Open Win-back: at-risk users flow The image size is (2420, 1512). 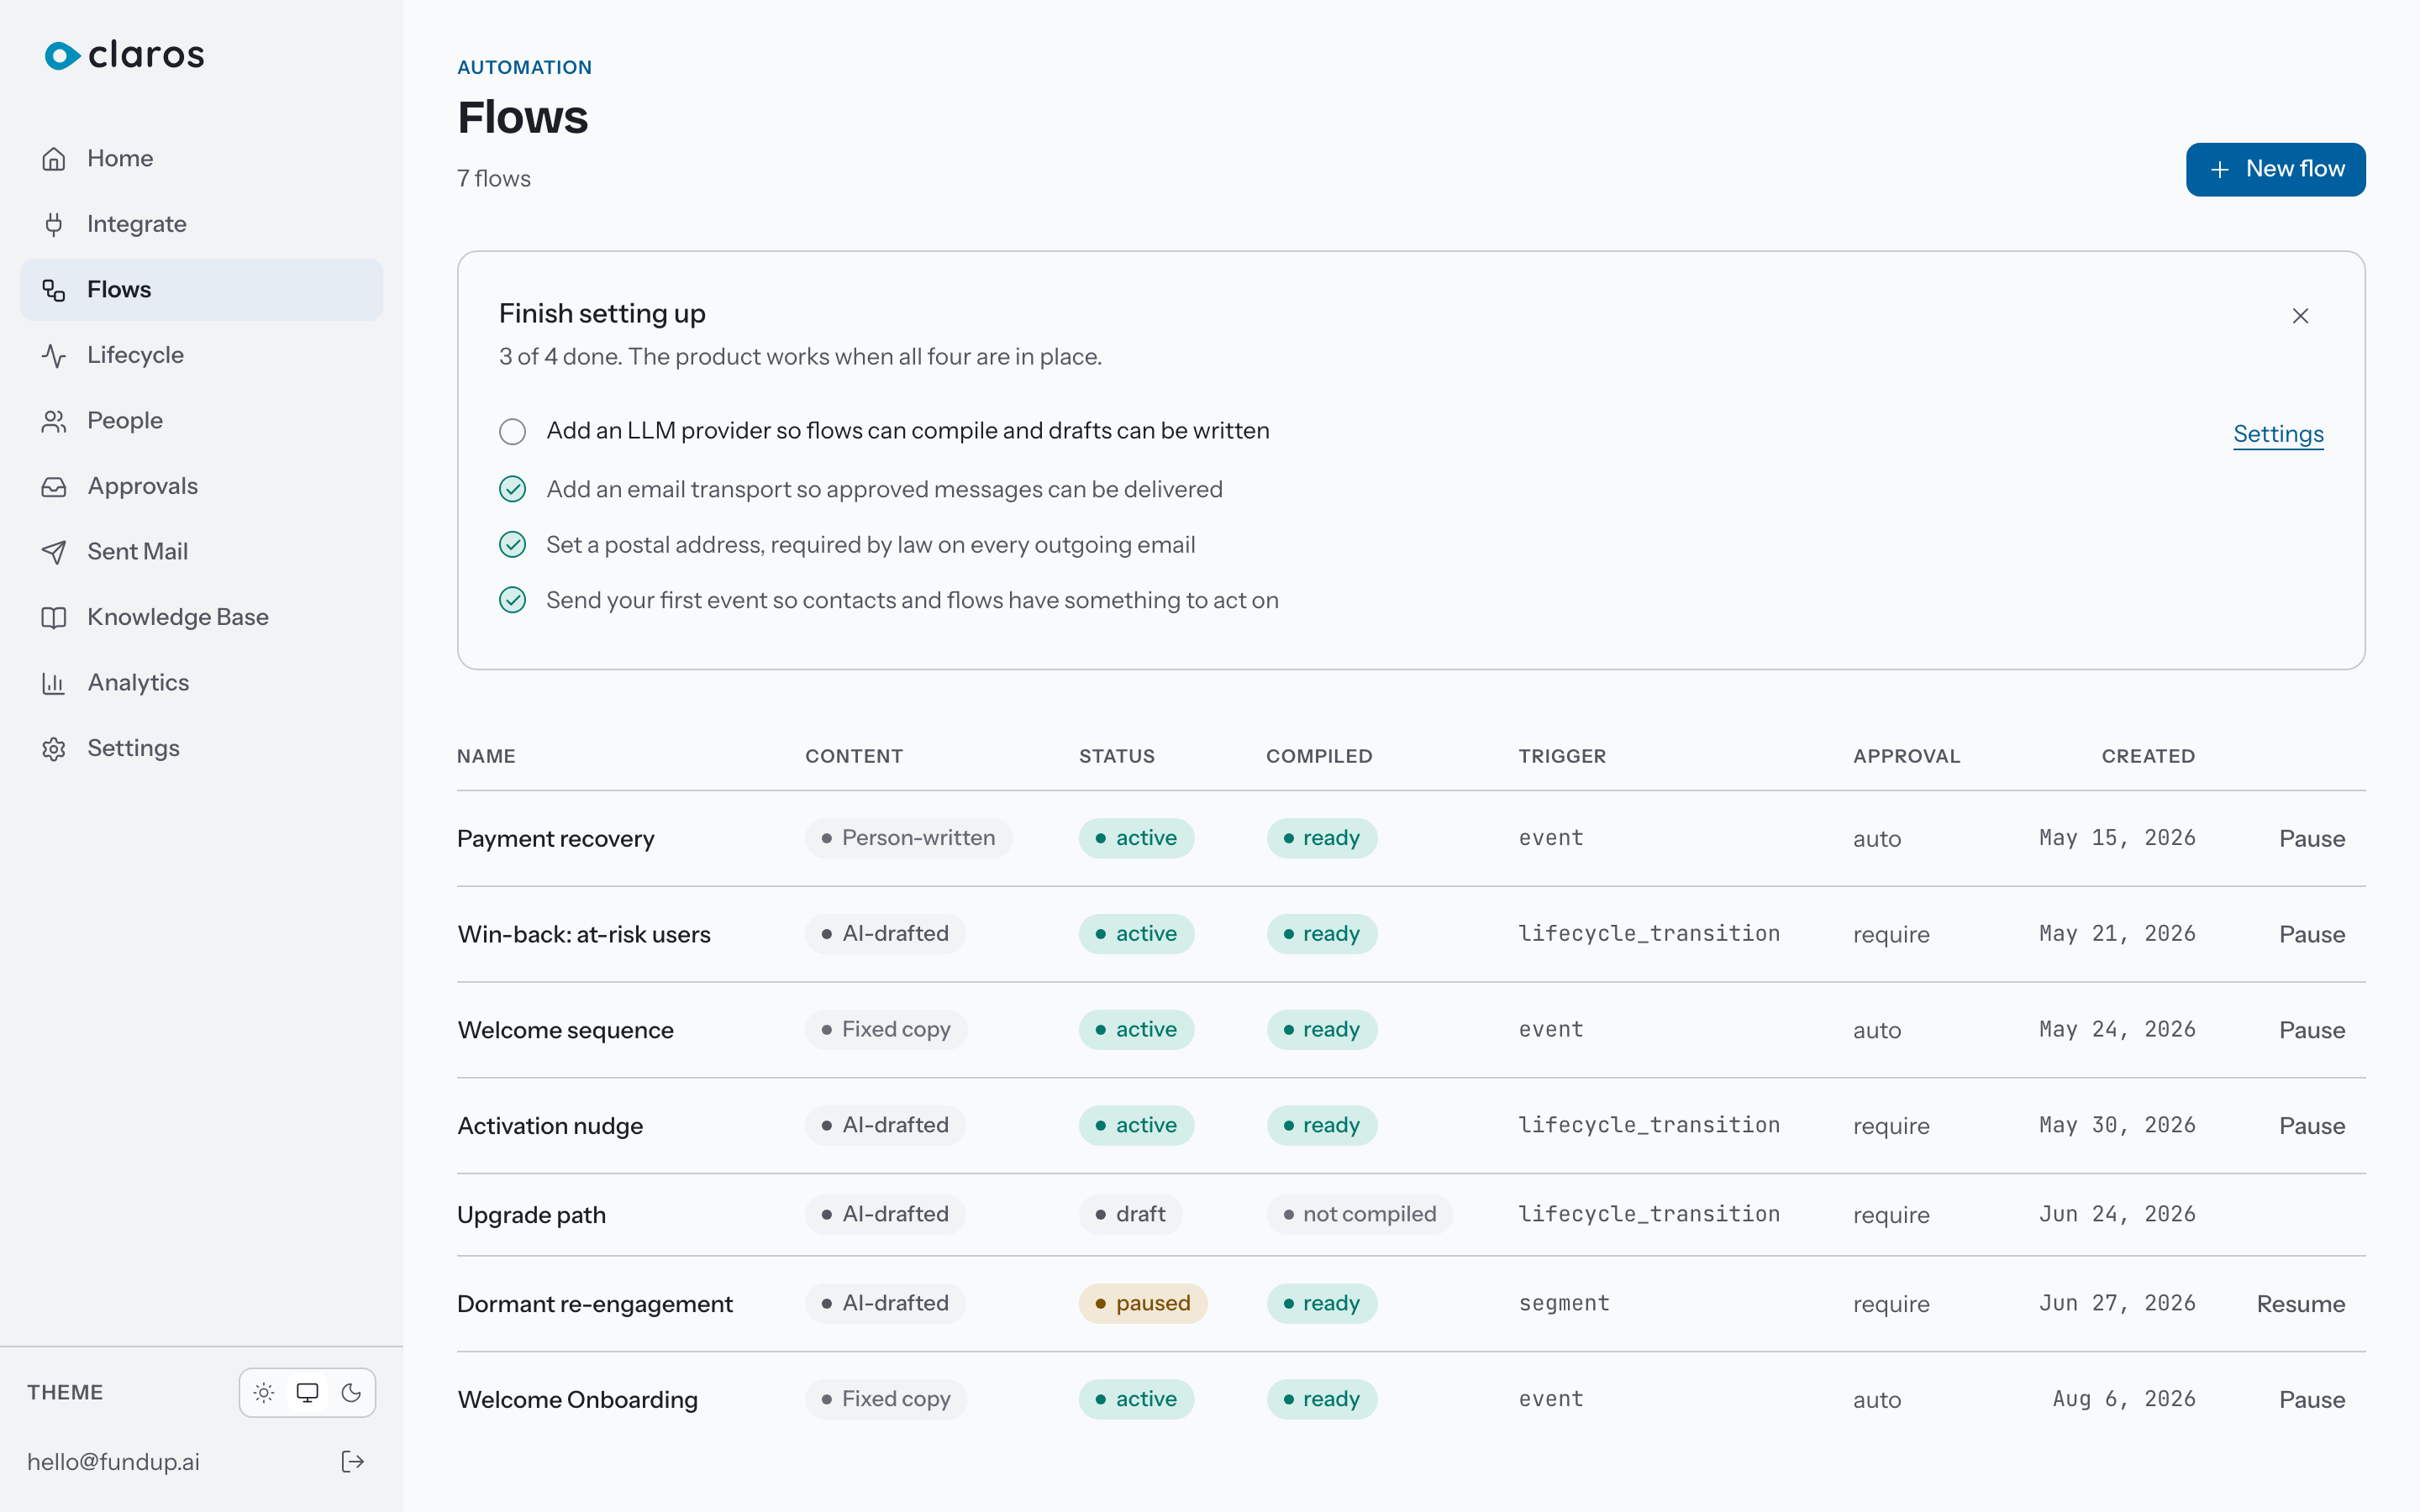[584, 935]
